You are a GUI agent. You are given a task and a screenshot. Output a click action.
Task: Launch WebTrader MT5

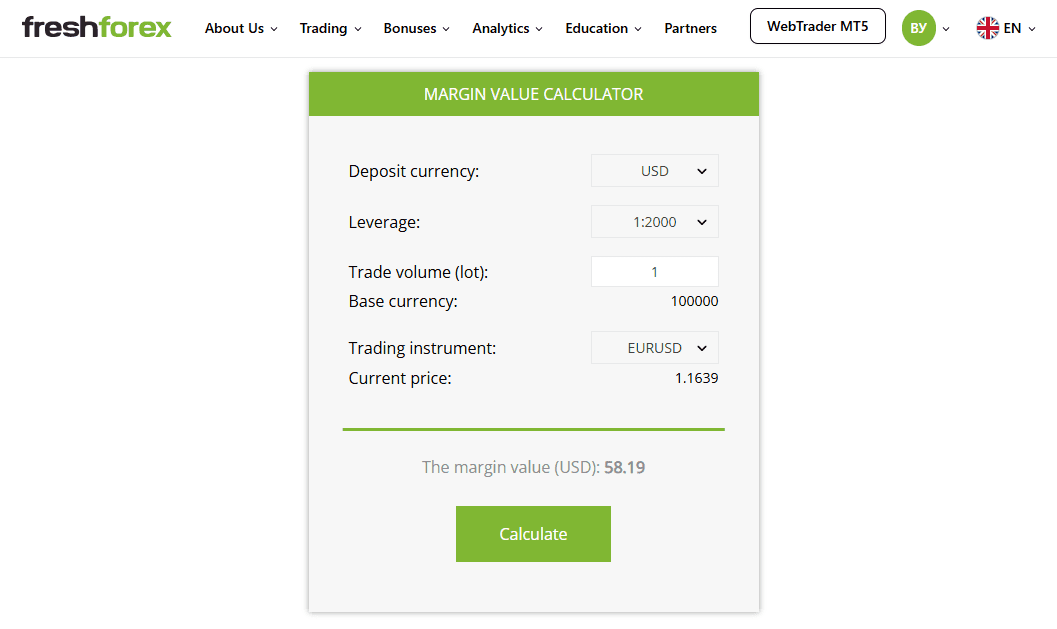pos(818,26)
